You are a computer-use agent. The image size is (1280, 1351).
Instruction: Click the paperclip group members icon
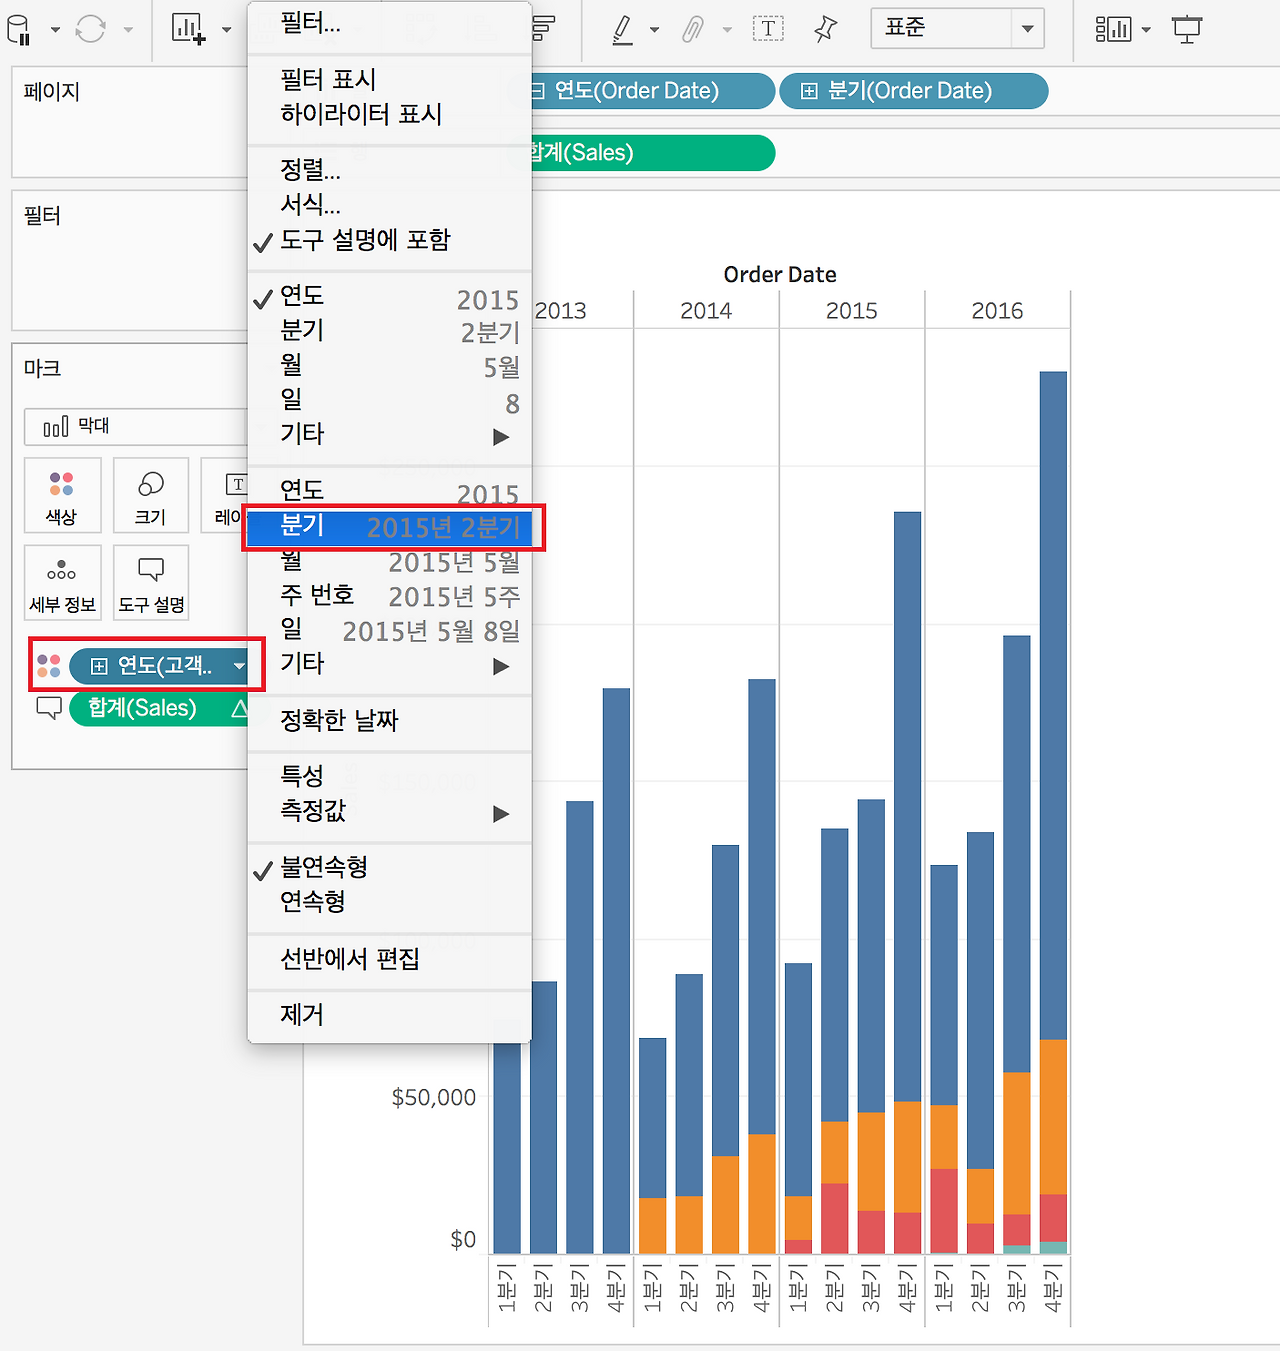(693, 30)
